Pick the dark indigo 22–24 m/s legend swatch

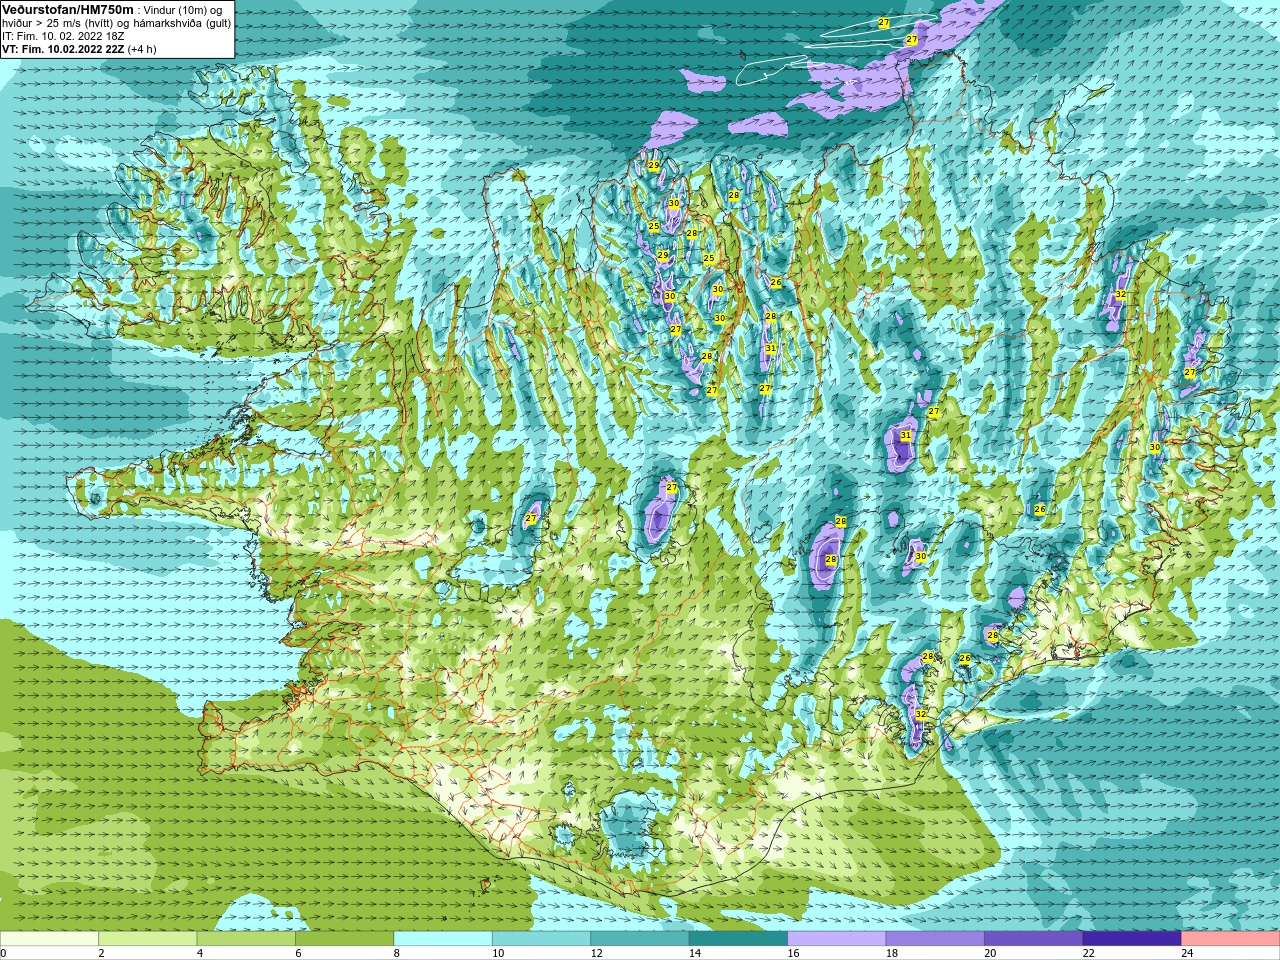(1132, 939)
